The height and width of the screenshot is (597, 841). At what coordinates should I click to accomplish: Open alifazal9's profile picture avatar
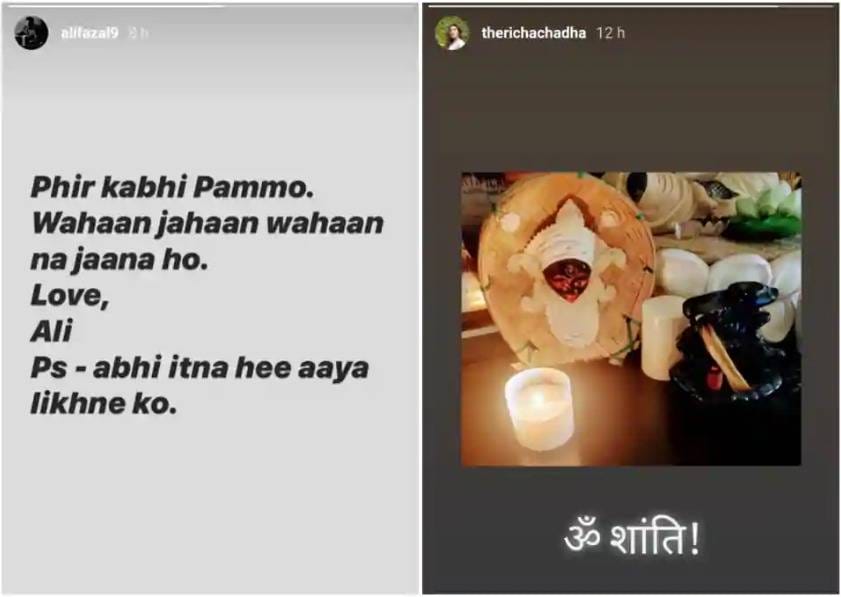(31, 33)
